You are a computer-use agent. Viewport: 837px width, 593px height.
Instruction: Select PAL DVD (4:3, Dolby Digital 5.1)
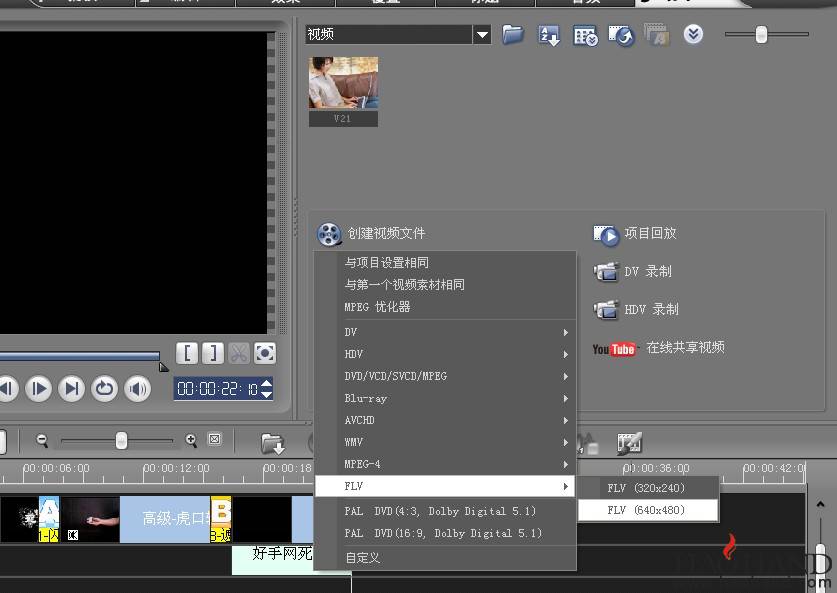[x=445, y=511]
